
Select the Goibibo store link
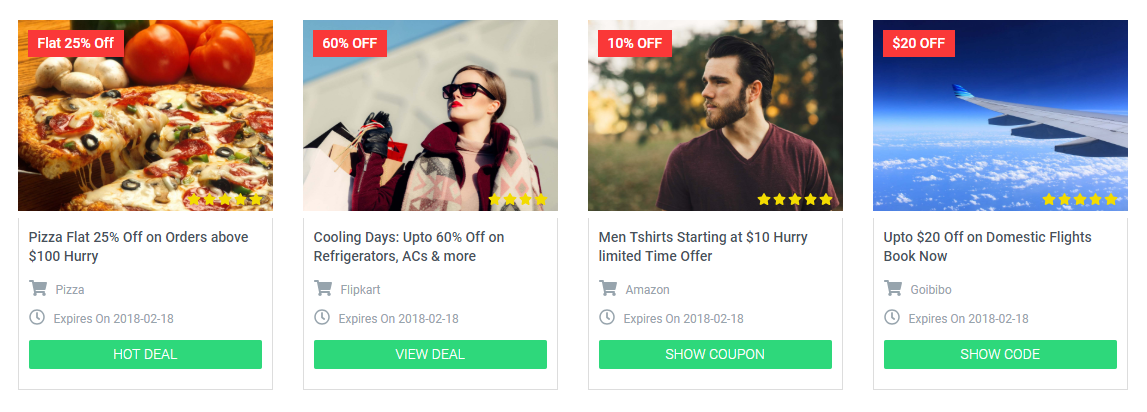(930, 290)
